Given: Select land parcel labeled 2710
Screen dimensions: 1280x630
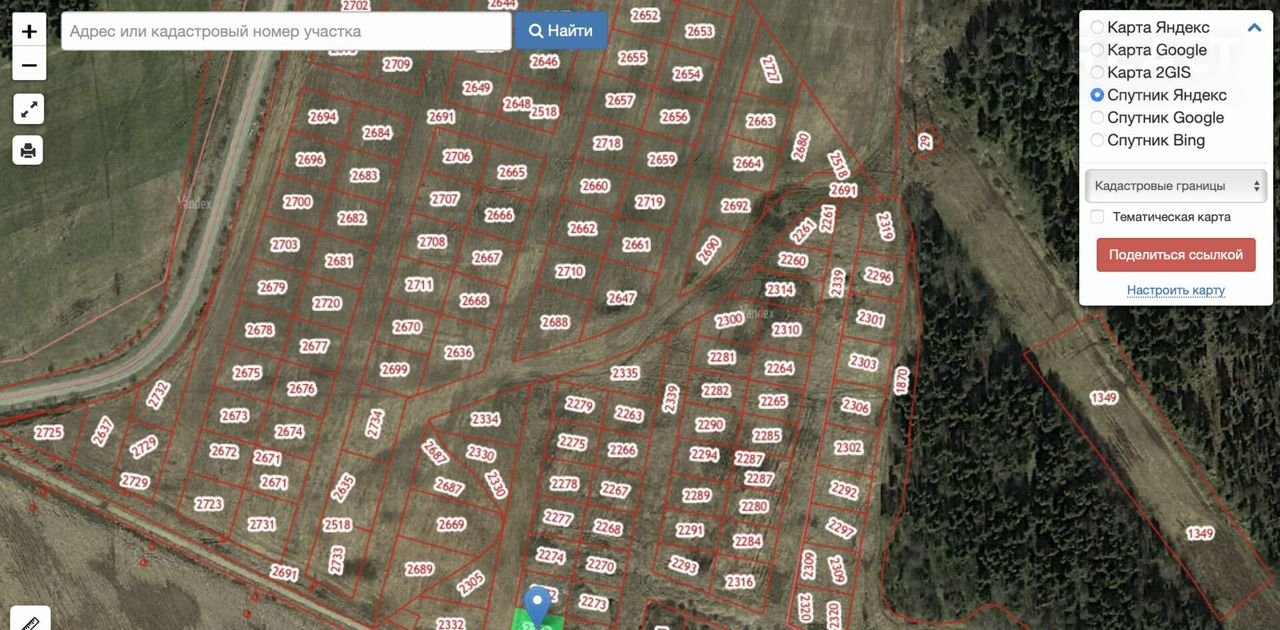Looking at the screenshot, I should pos(569,271).
